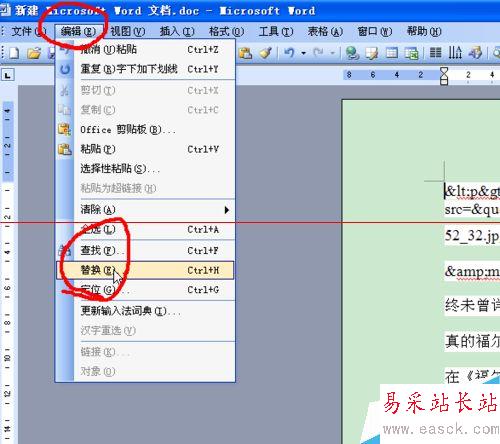Open the 帮助(H) menu

pyautogui.click(x=424, y=32)
